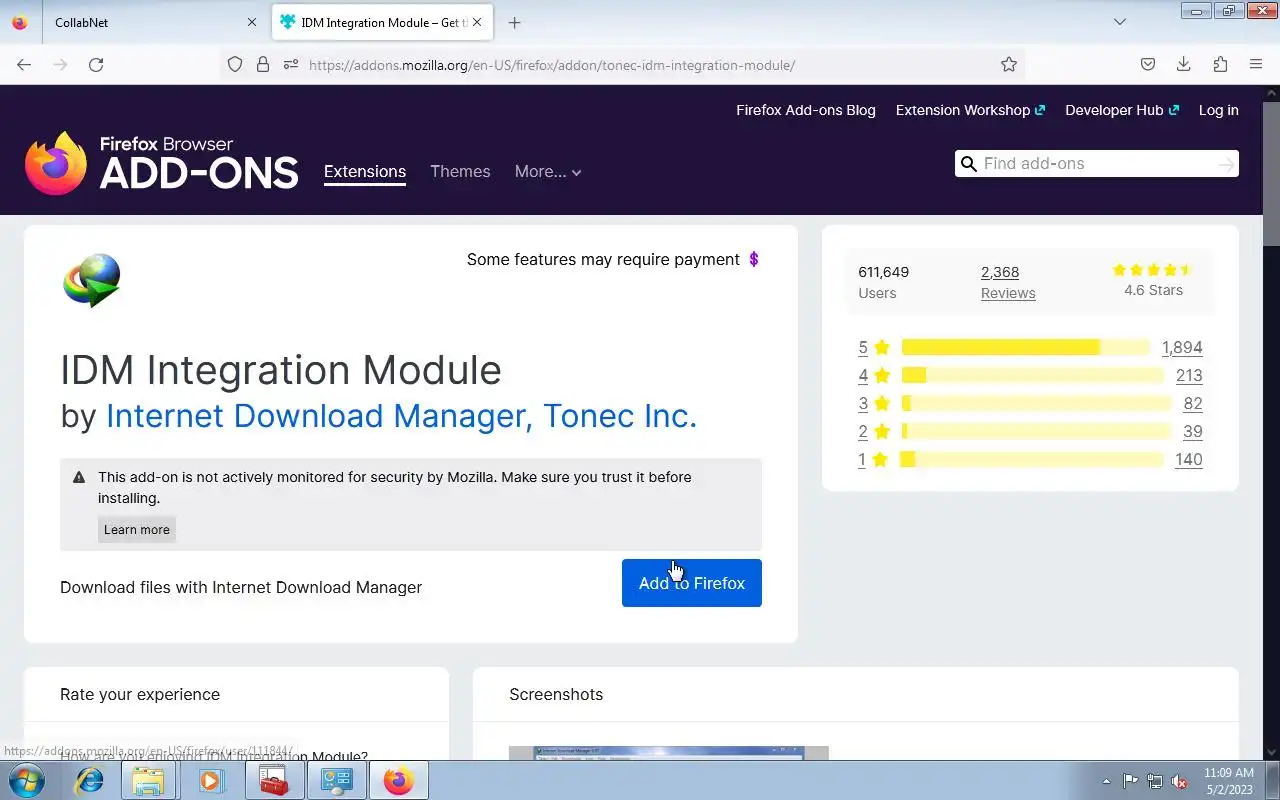Open the Windows Start button
This screenshot has width=1280, height=800.
26,780
